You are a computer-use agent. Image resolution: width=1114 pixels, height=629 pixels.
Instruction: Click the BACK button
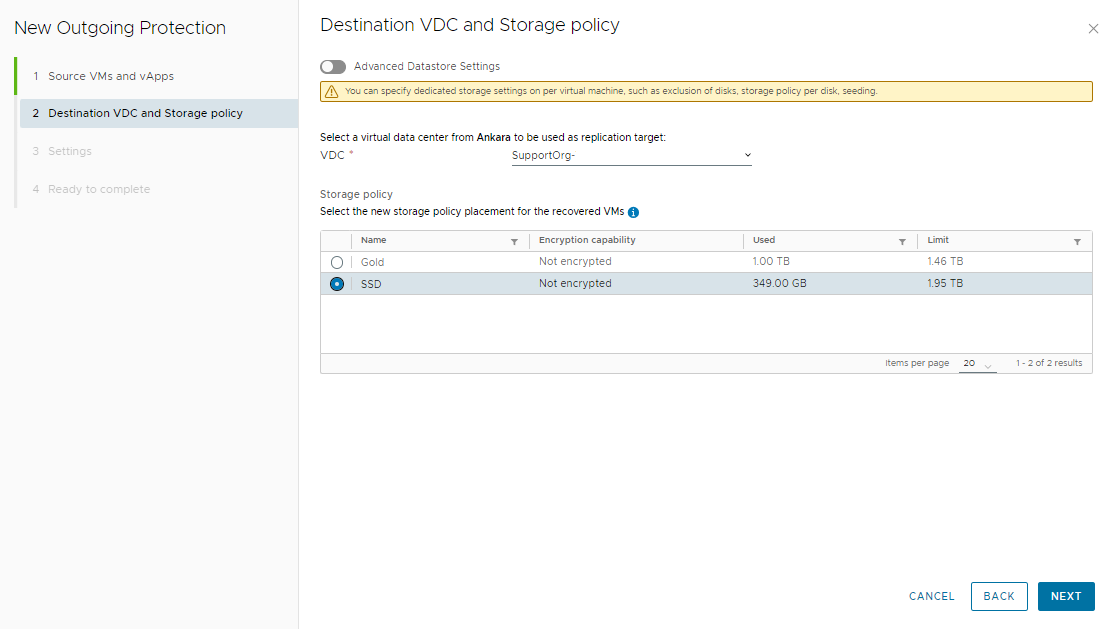[999, 596]
